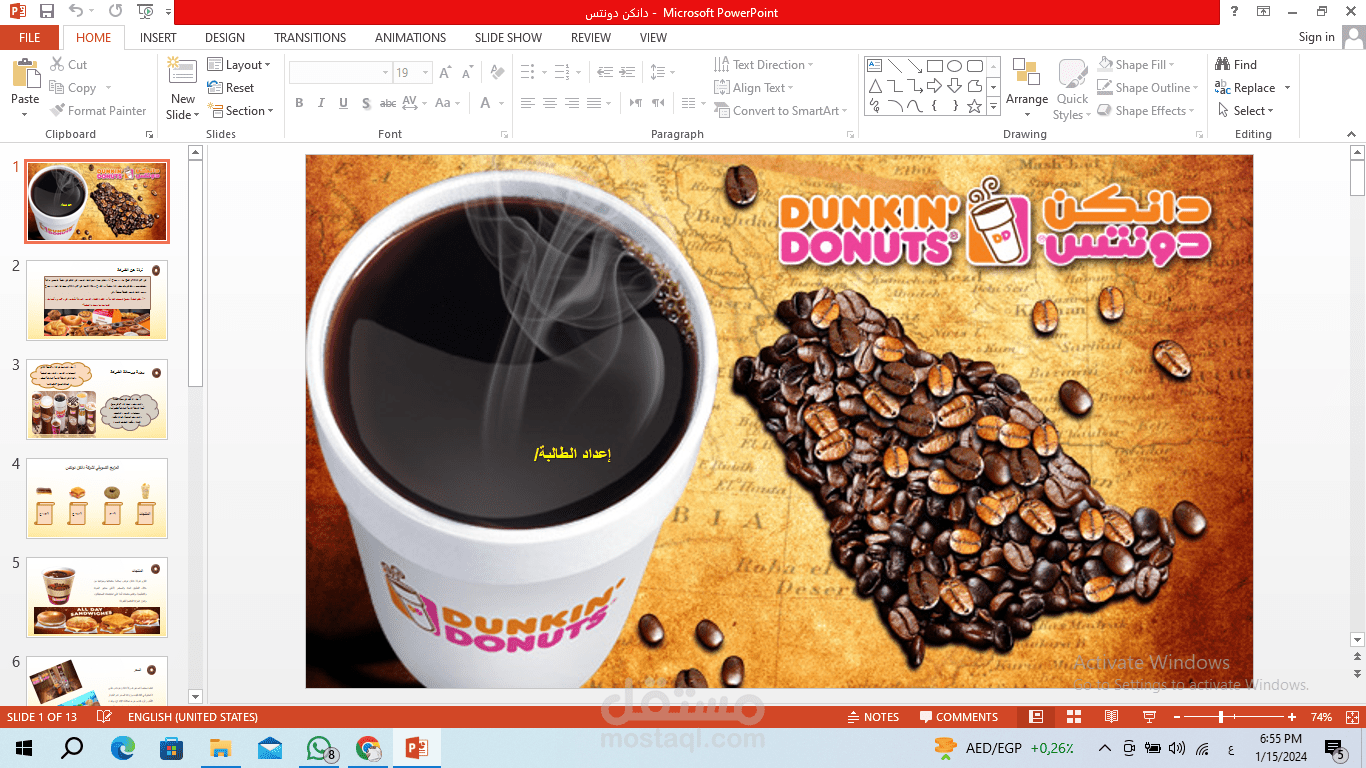Toggle text Shadow effect

(366, 103)
